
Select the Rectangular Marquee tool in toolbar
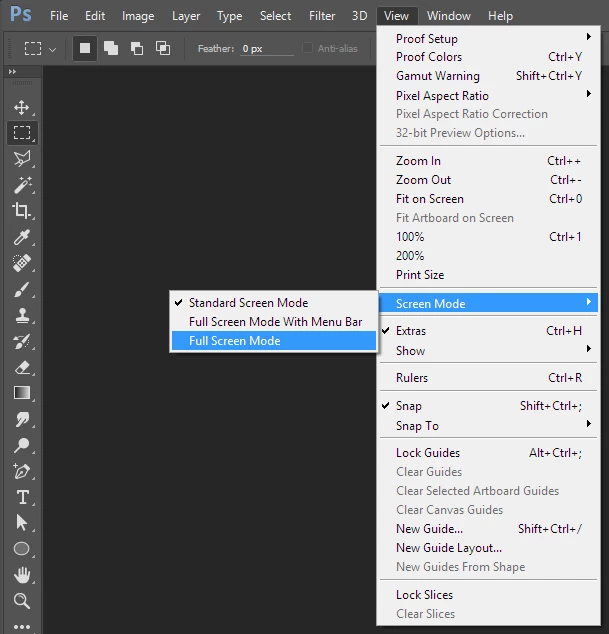22,133
